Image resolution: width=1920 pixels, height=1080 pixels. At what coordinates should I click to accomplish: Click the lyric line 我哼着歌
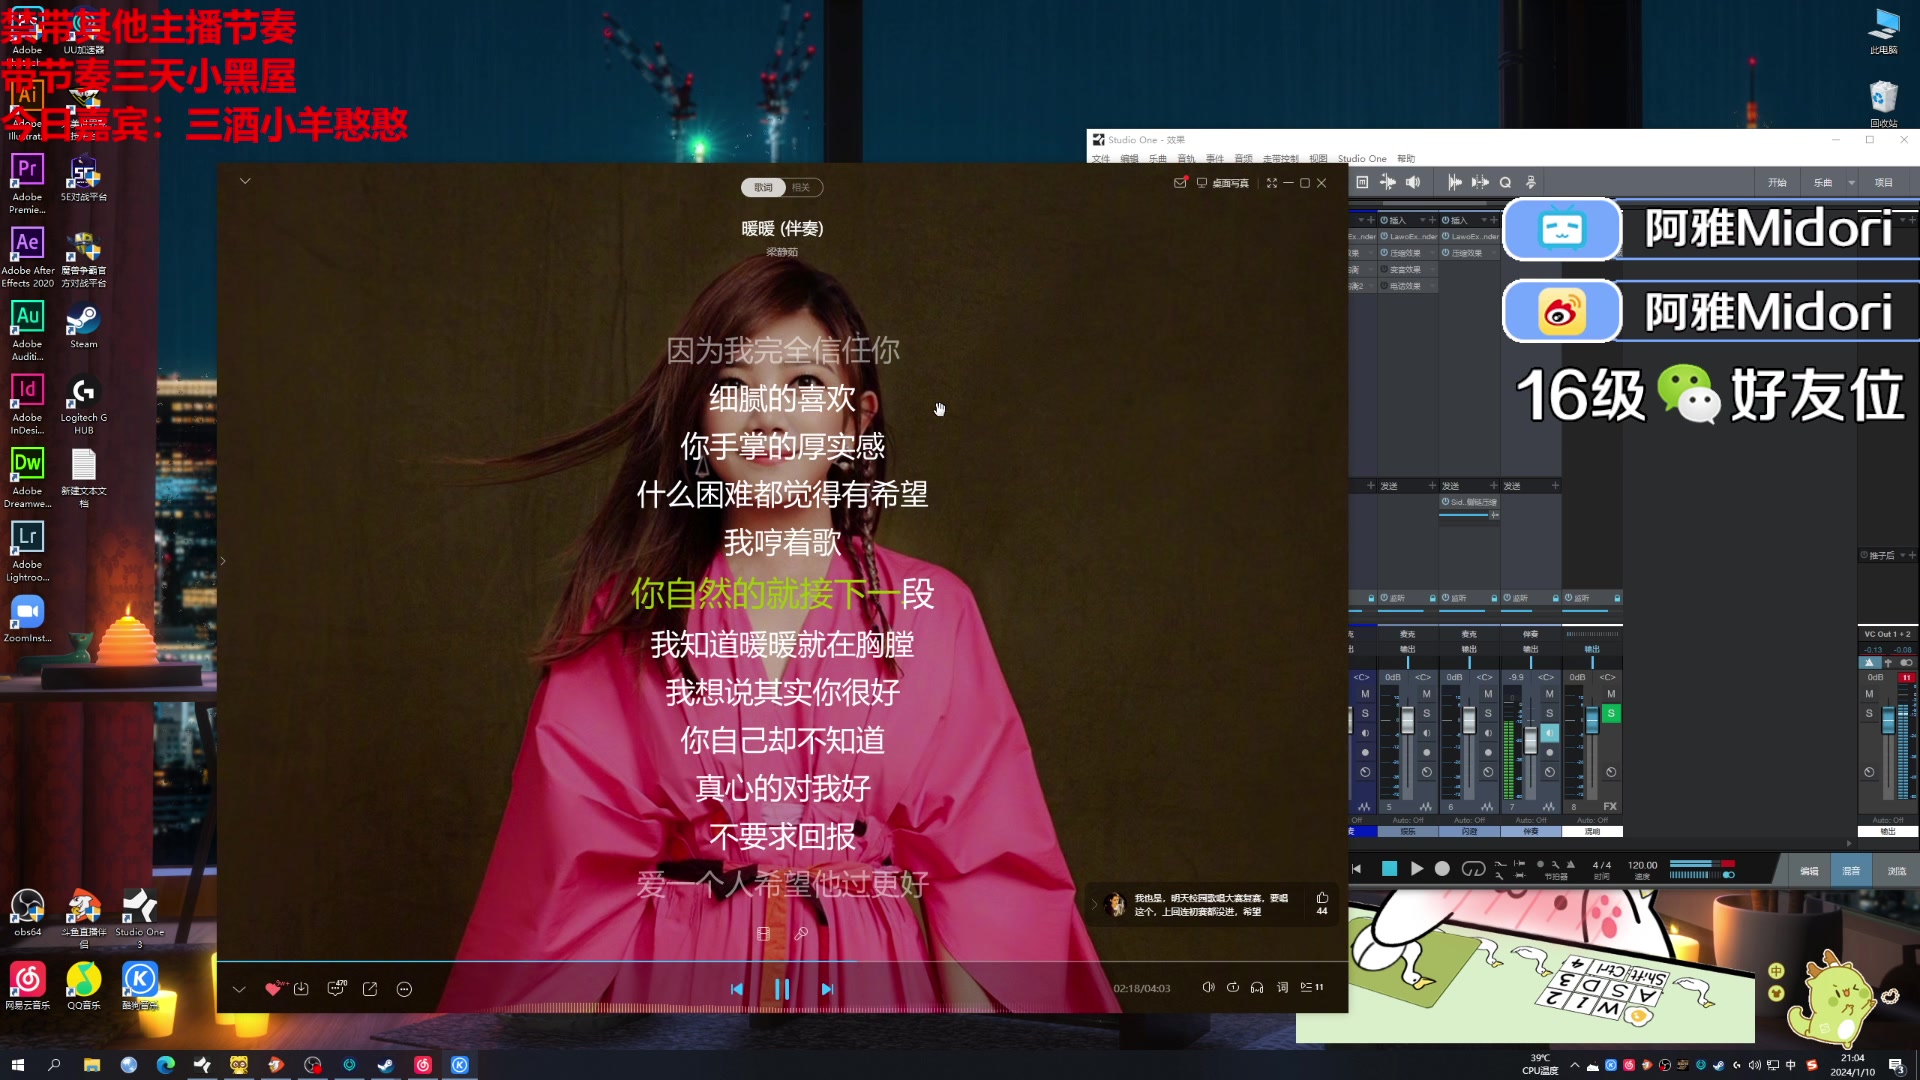[x=782, y=542]
